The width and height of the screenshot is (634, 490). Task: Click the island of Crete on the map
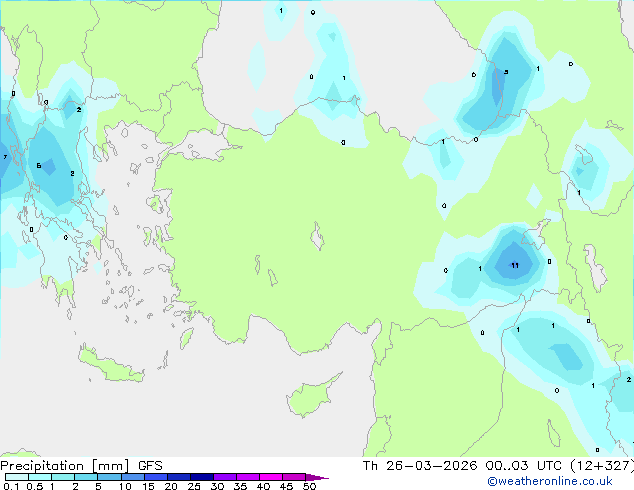coord(111,365)
